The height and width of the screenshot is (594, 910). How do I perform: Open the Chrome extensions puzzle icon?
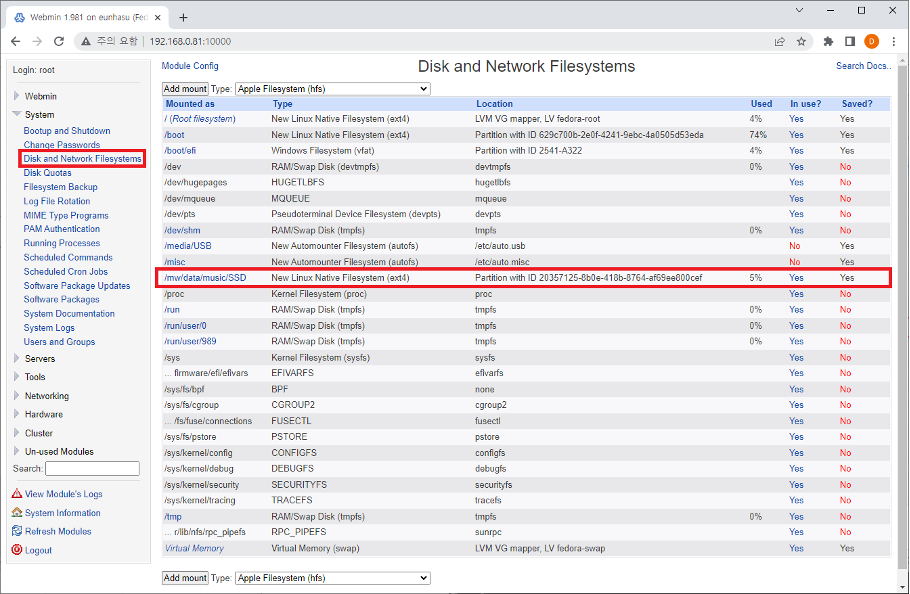point(828,41)
